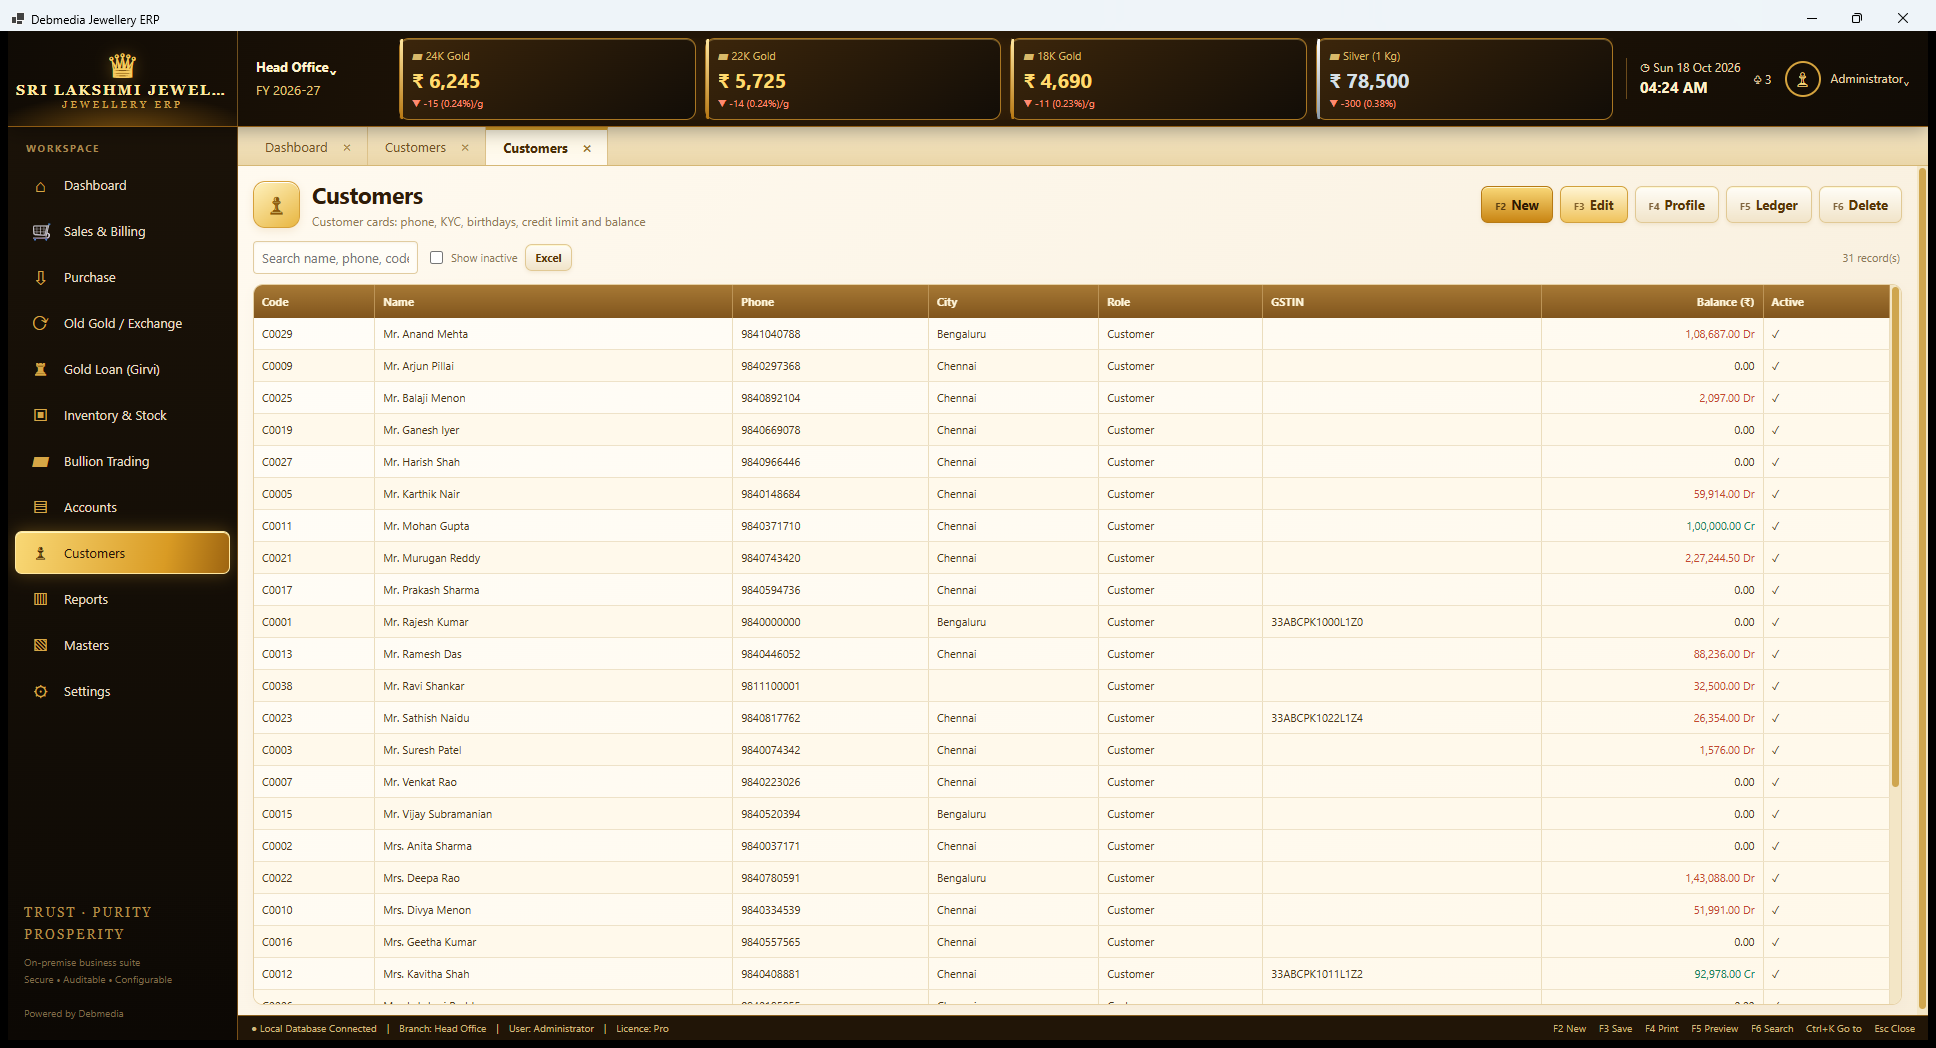1936x1048 pixels.
Task: Close the active Customers tab
Action: [x=587, y=149]
